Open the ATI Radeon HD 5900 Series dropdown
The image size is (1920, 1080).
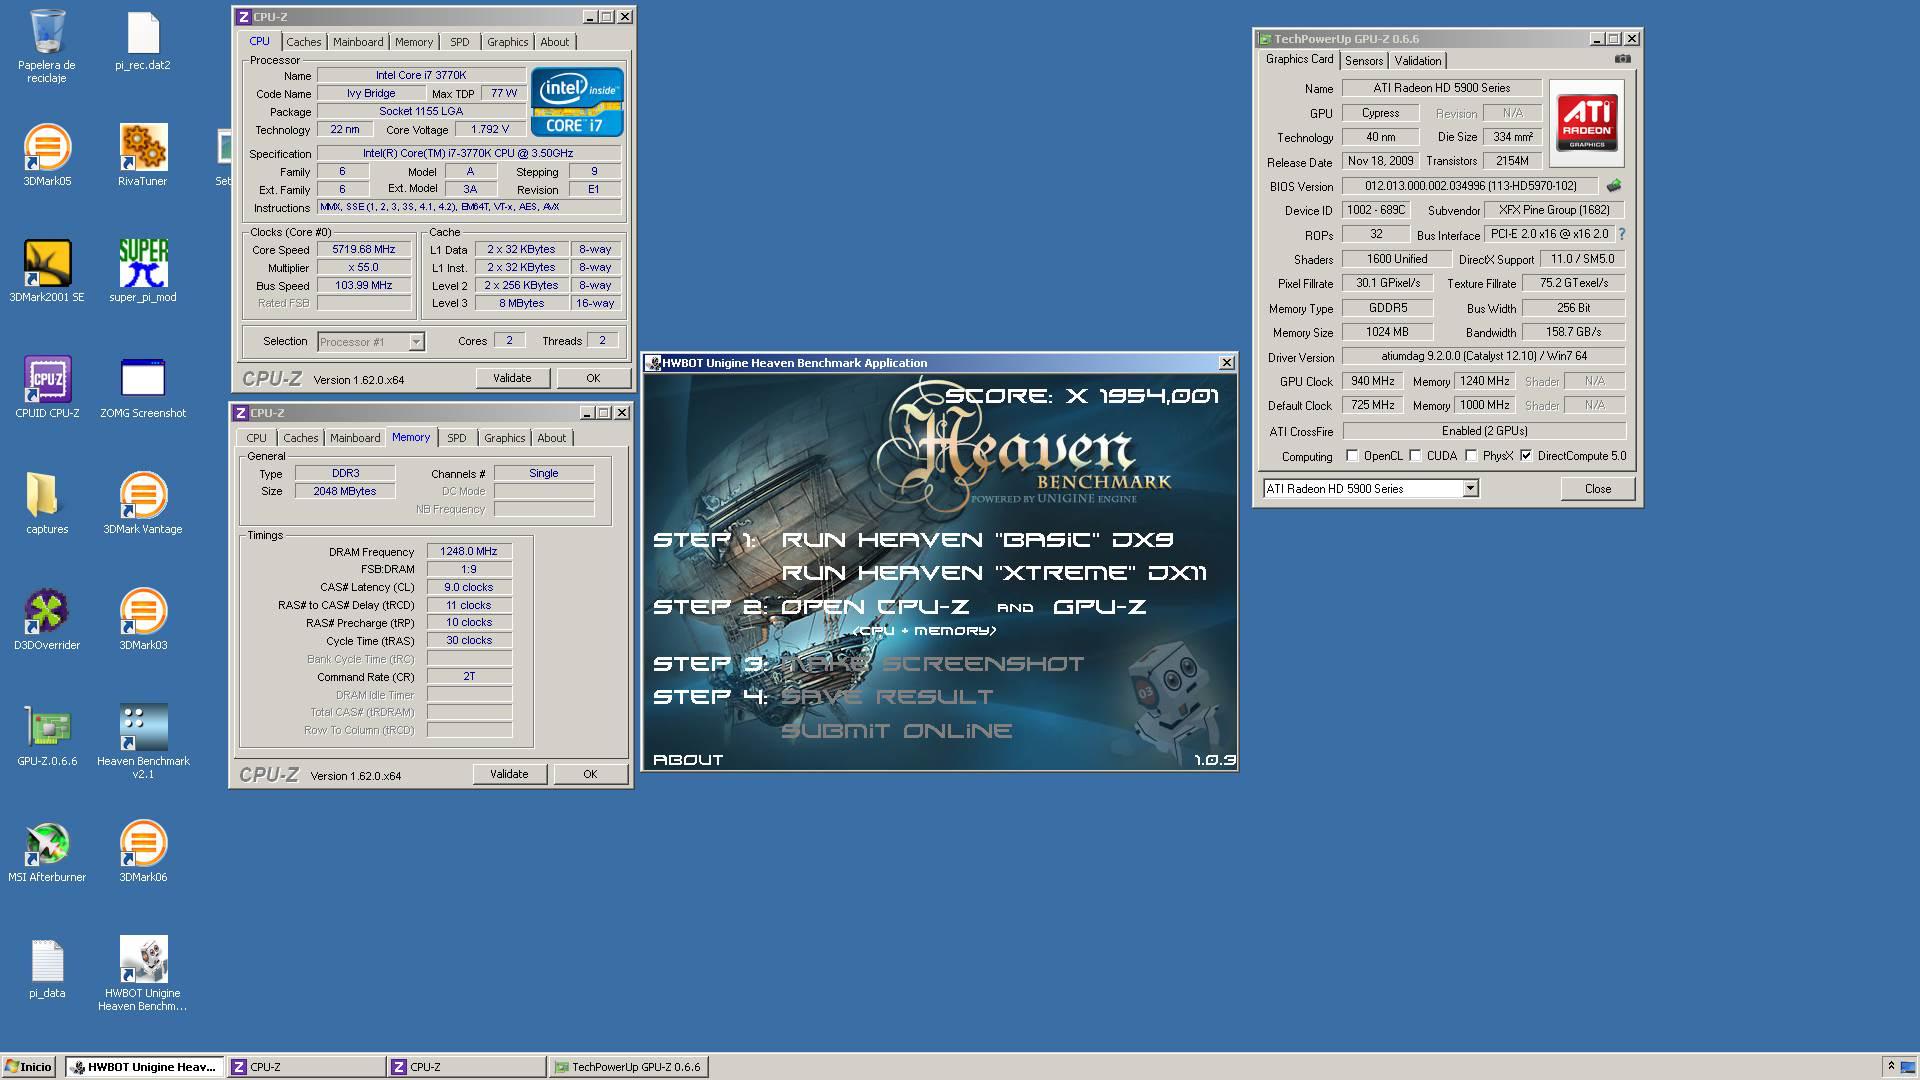(x=1371, y=489)
